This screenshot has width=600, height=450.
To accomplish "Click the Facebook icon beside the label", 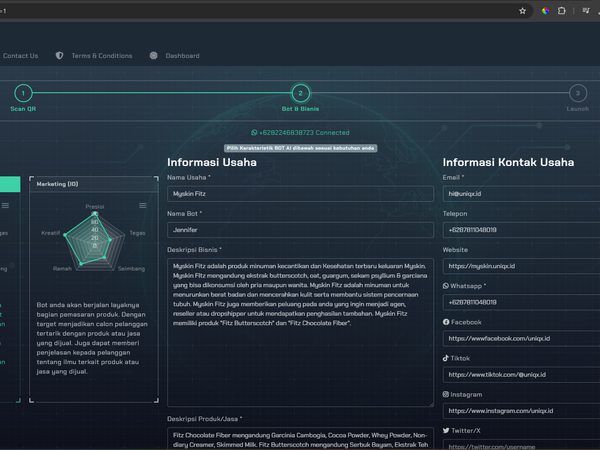I will point(446,322).
